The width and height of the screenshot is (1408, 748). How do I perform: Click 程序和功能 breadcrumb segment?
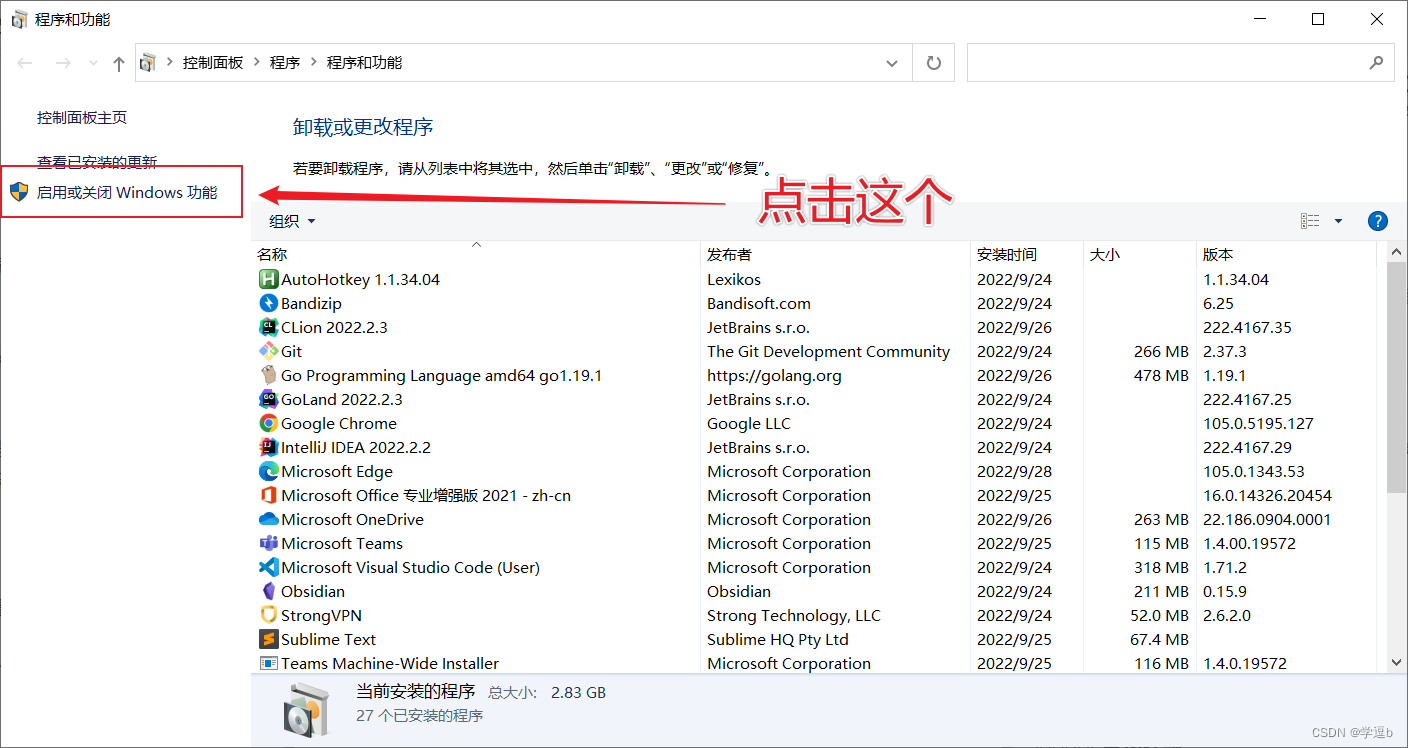(x=364, y=63)
